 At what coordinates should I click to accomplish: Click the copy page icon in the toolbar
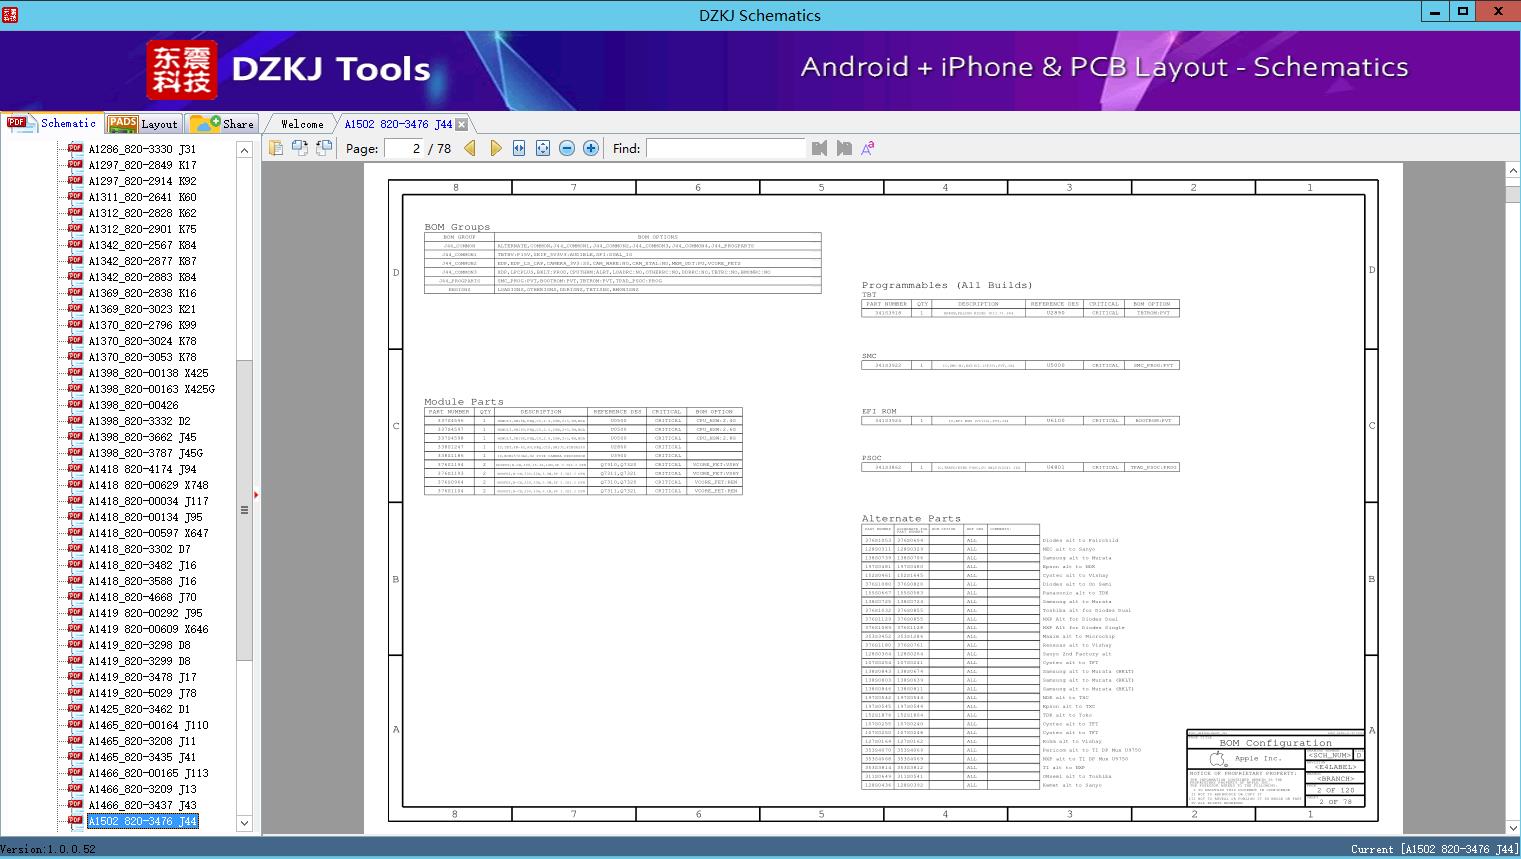pyautogui.click(x=275, y=148)
